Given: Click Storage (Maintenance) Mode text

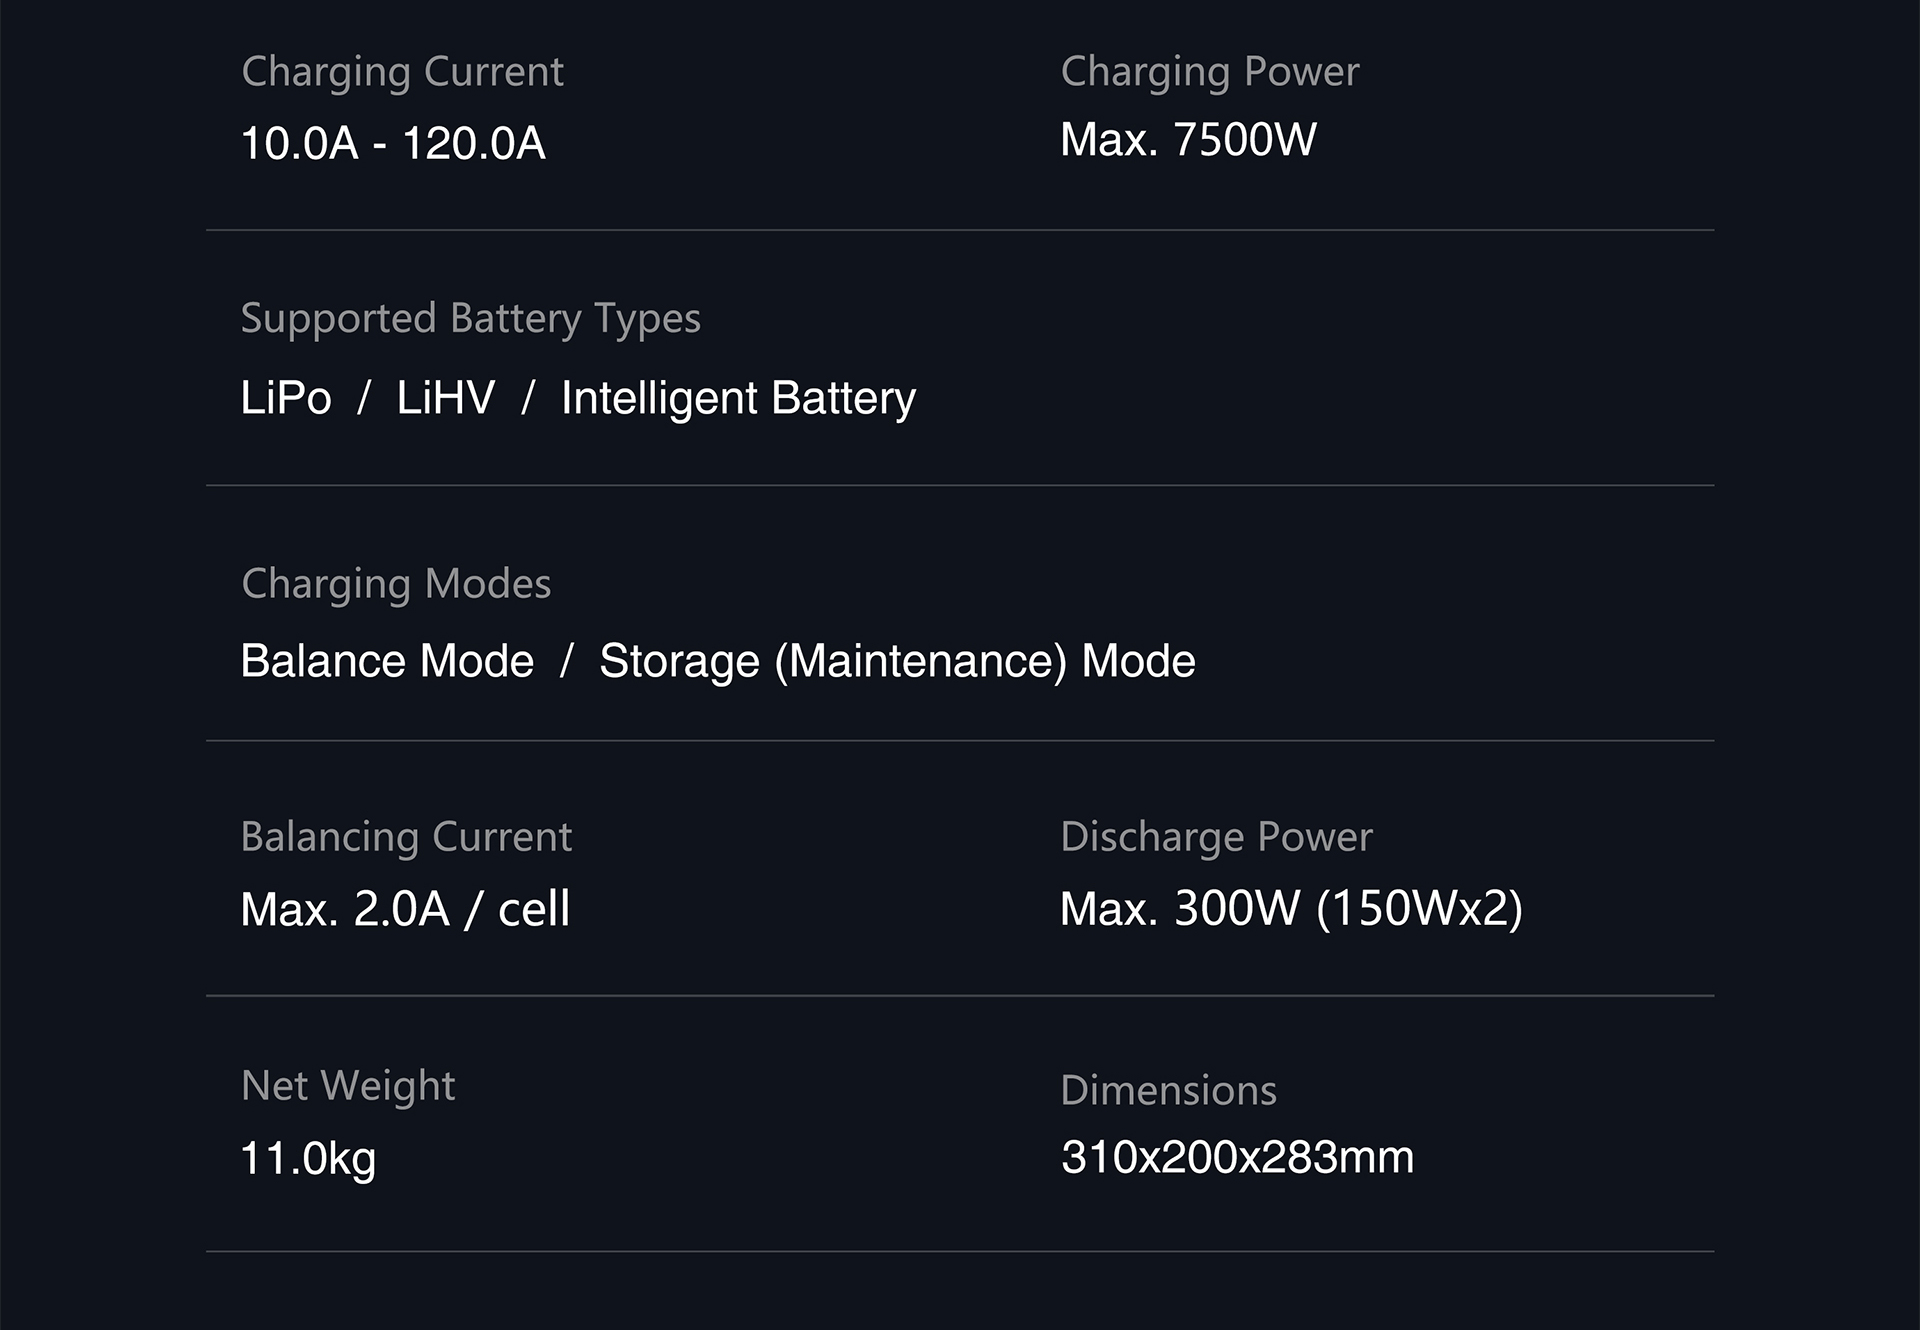Looking at the screenshot, I should (897, 661).
